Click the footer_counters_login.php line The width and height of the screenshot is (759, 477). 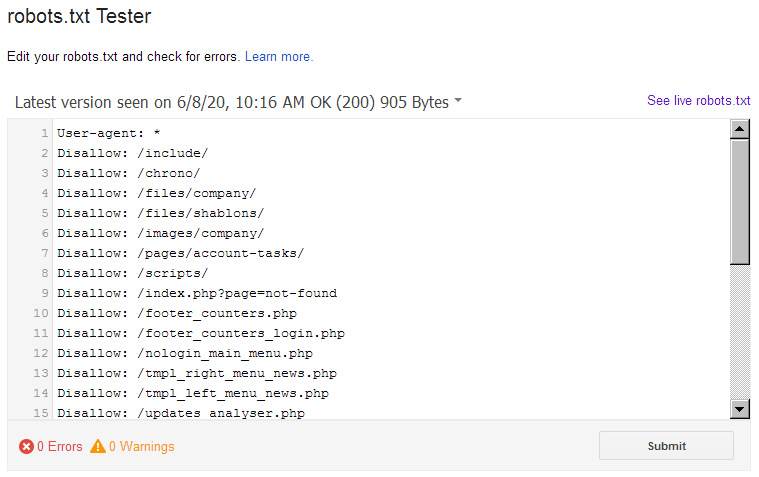pyautogui.click(x=200, y=333)
